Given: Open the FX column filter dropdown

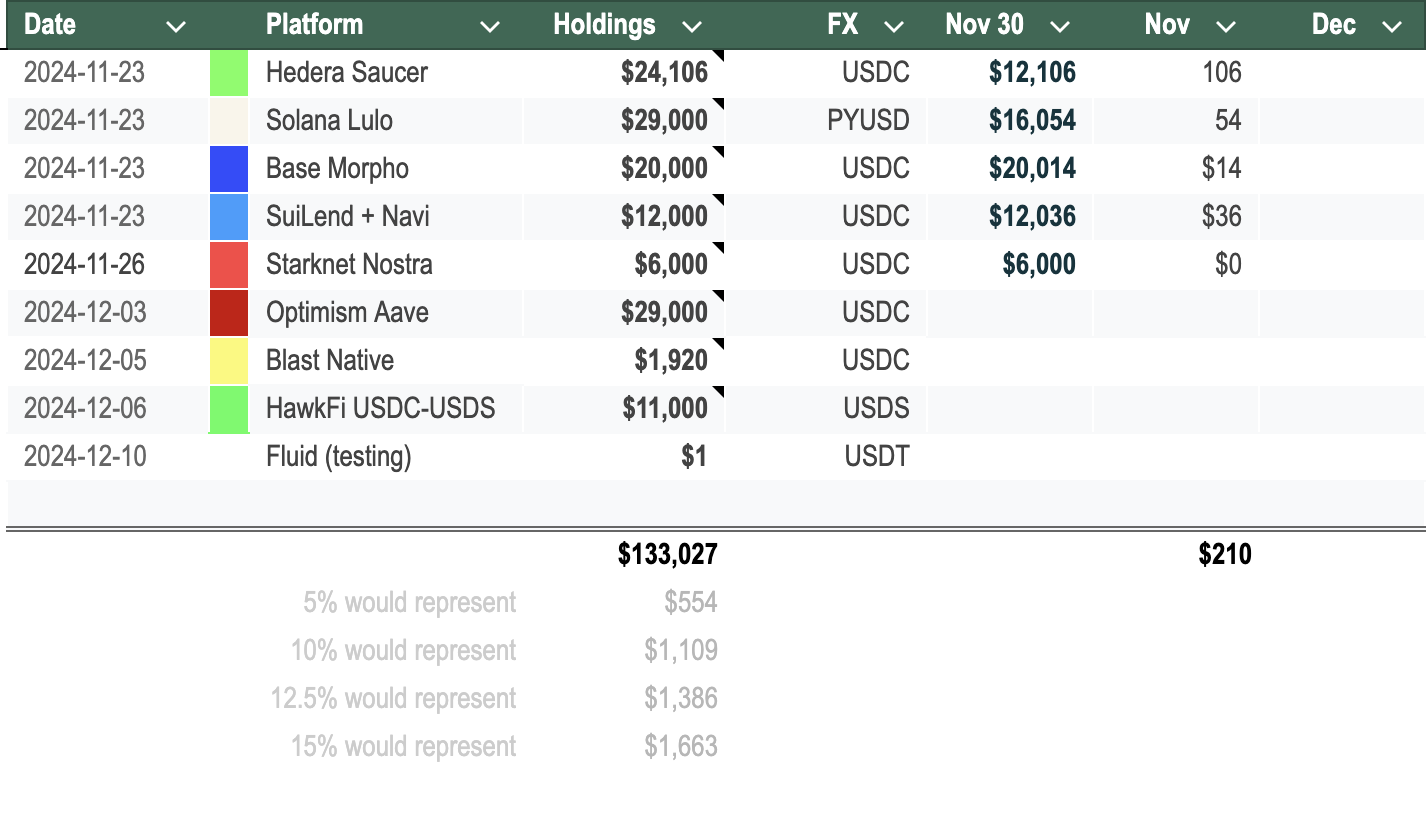Looking at the screenshot, I should pos(894,27).
